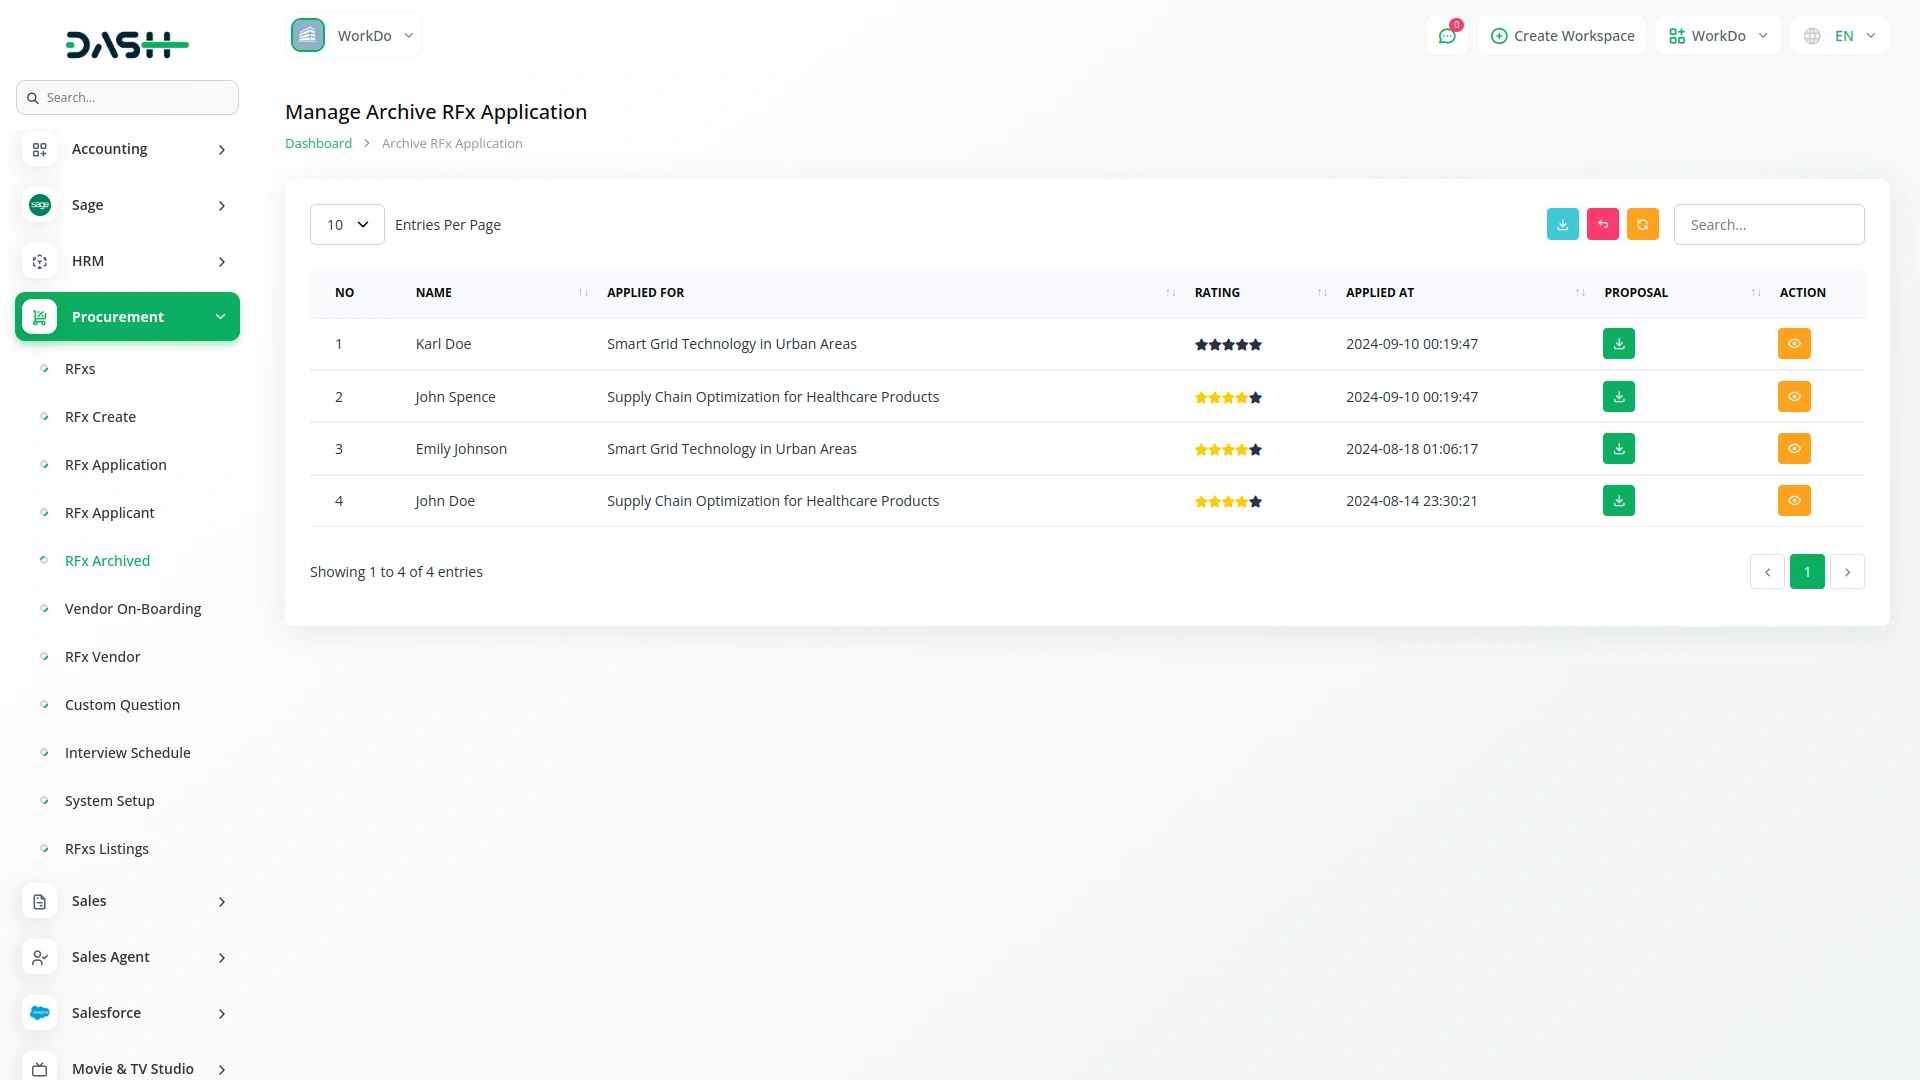
Task: Go to the Dashboard breadcrumb link
Action: [x=318, y=144]
